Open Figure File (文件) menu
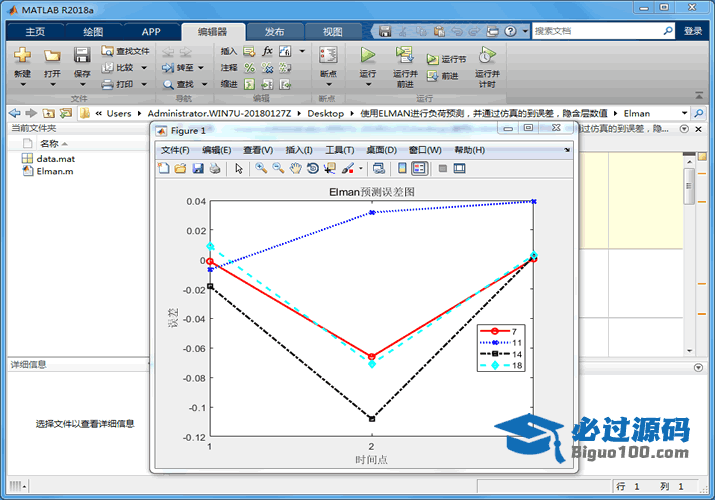715x500 pixels. click(175, 150)
